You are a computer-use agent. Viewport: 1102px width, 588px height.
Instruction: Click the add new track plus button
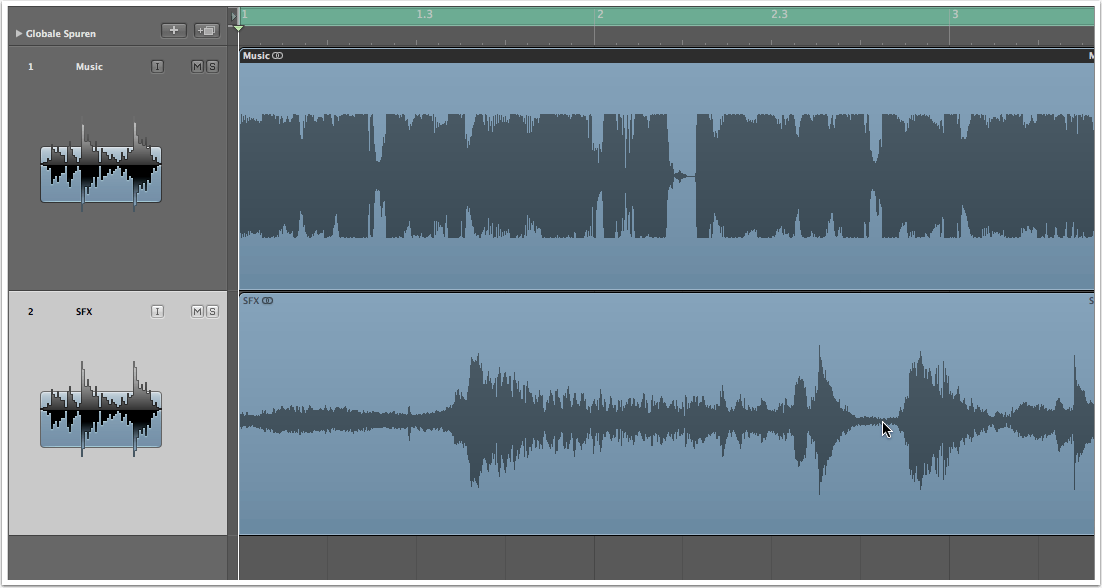(174, 31)
